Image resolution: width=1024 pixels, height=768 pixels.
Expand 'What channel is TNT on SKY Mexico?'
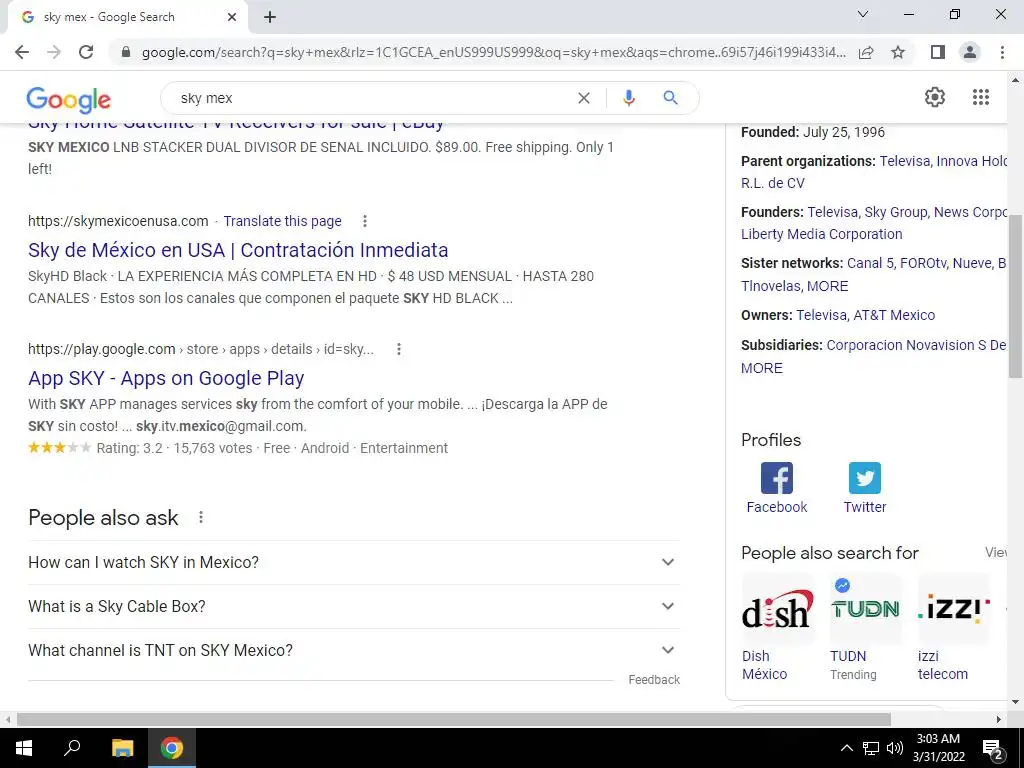point(354,650)
